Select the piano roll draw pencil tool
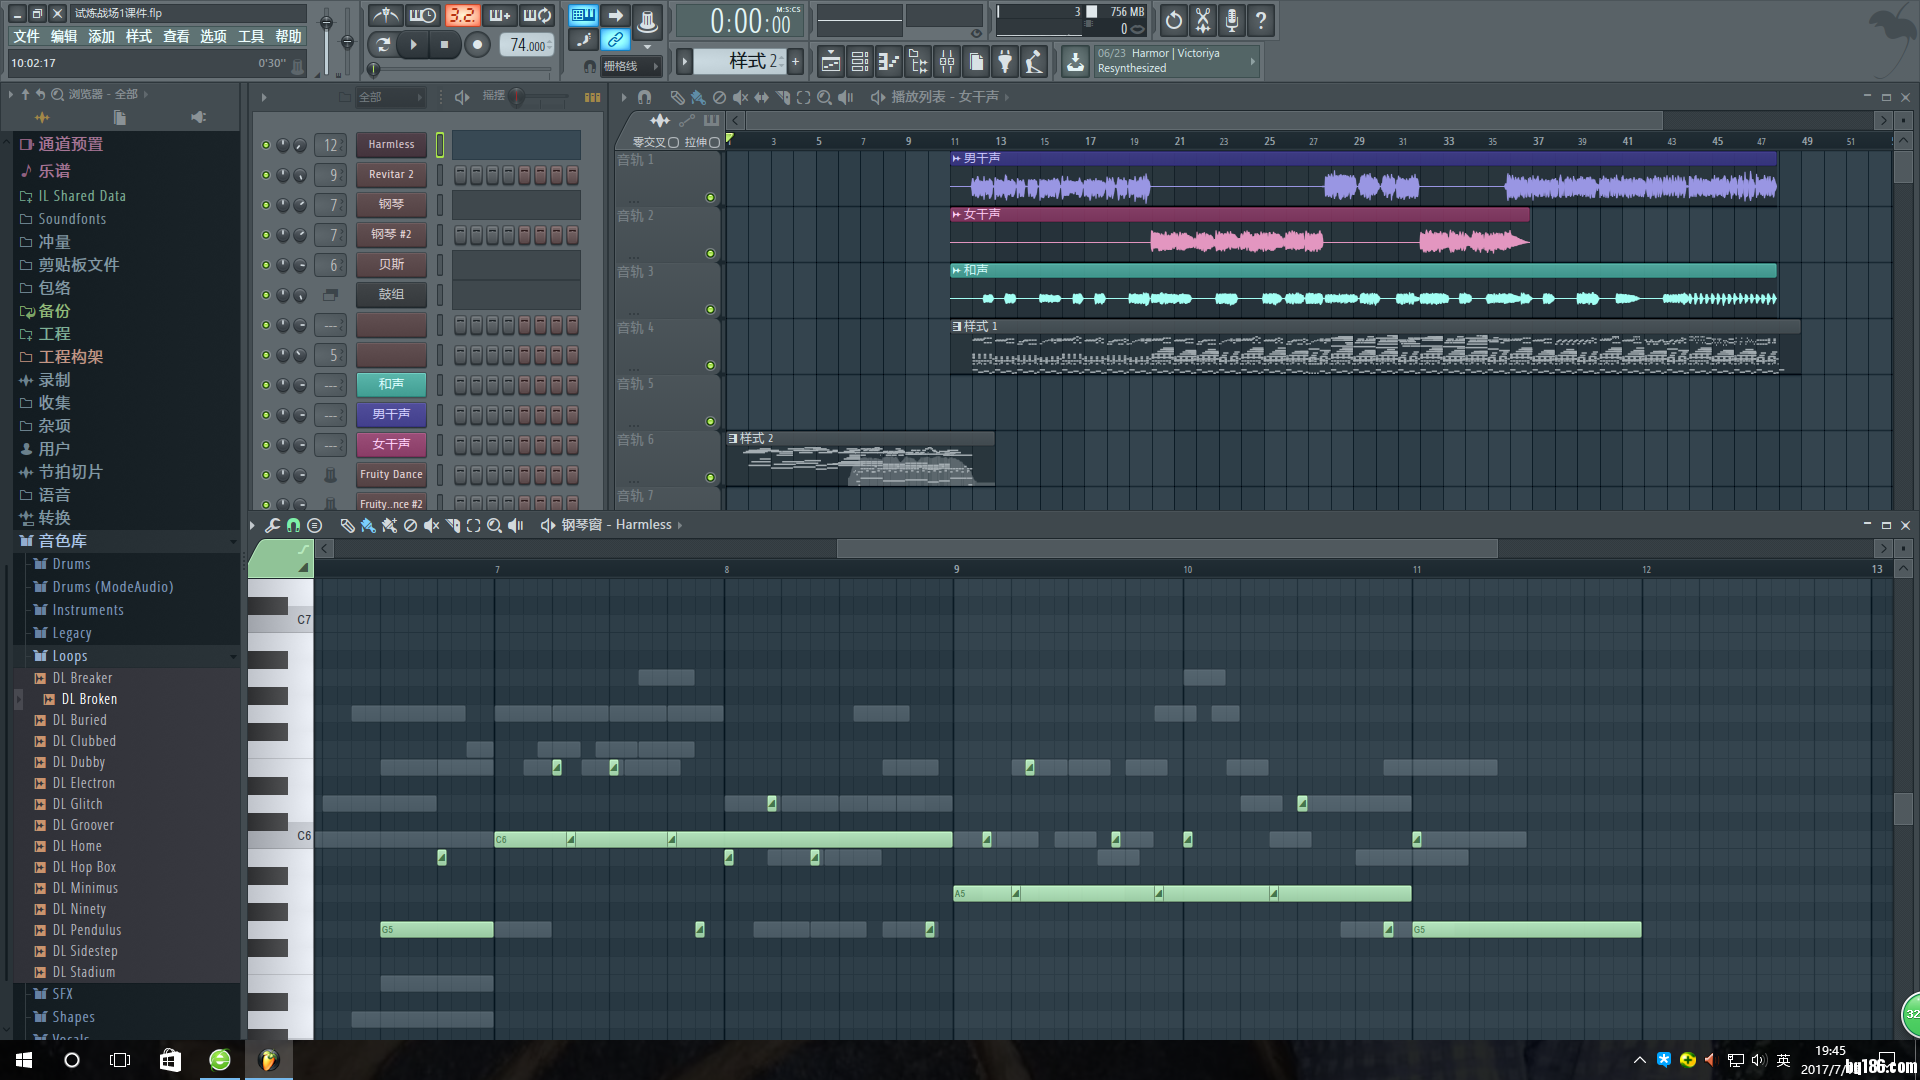Viewport: 1920px width, 1080px height. click(347, 525)
